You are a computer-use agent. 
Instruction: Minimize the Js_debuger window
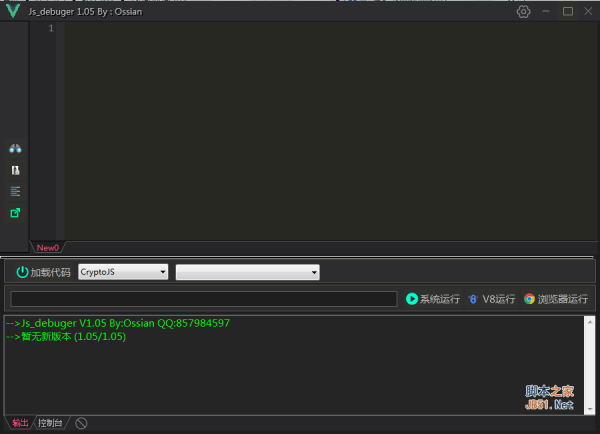pos(546,11)
